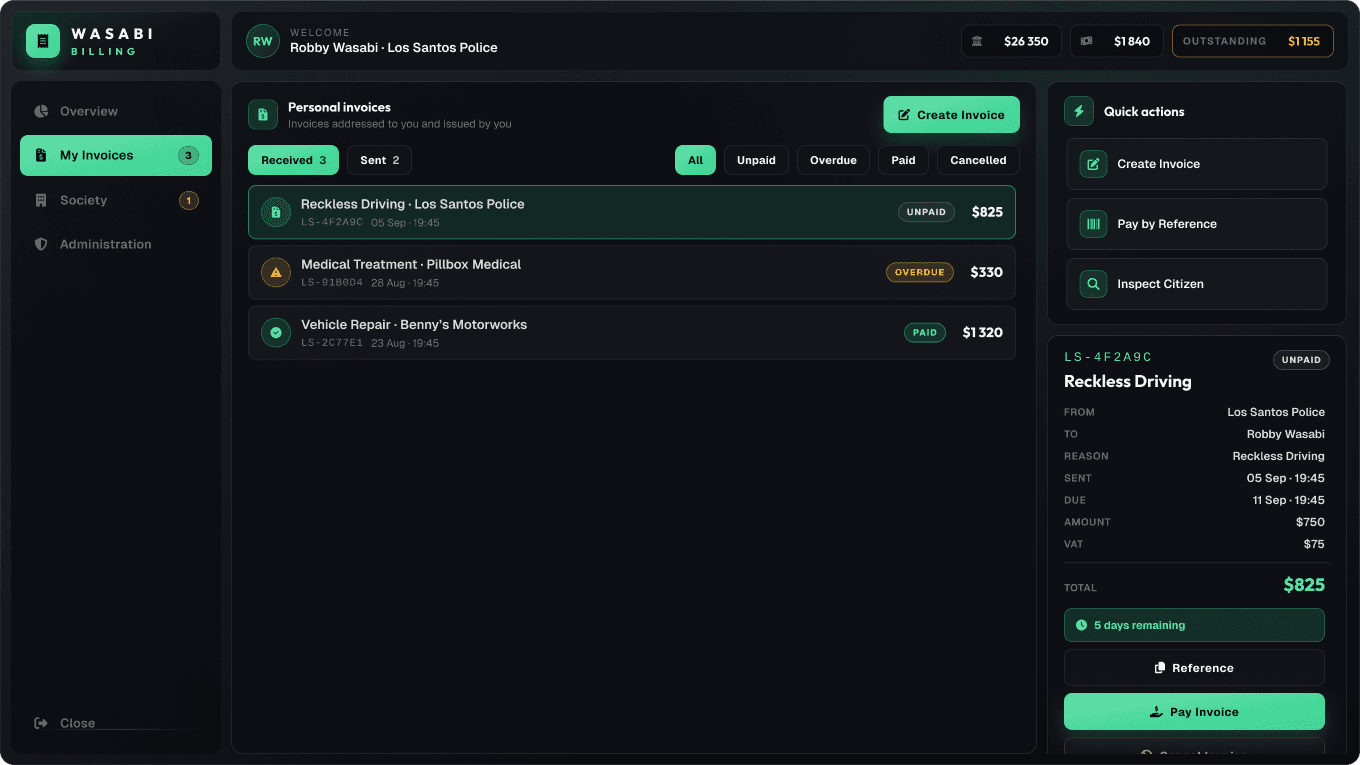Click the total amount $825 in details

coord(1304,585)
